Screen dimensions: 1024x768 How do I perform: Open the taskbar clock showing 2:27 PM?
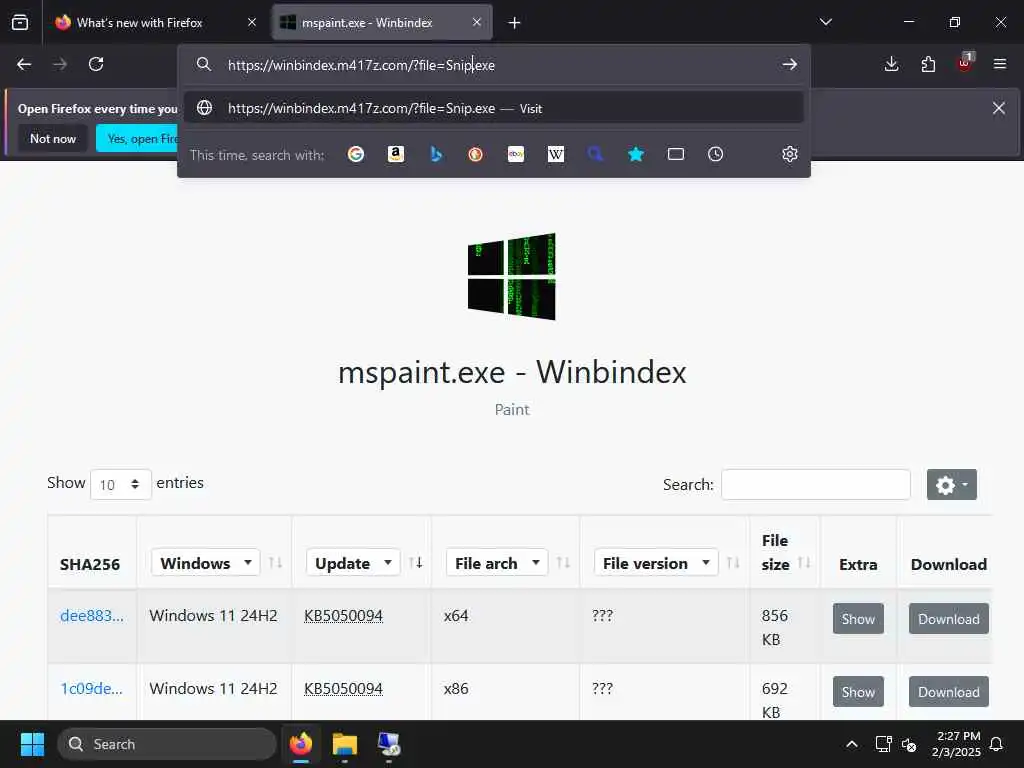957,744
